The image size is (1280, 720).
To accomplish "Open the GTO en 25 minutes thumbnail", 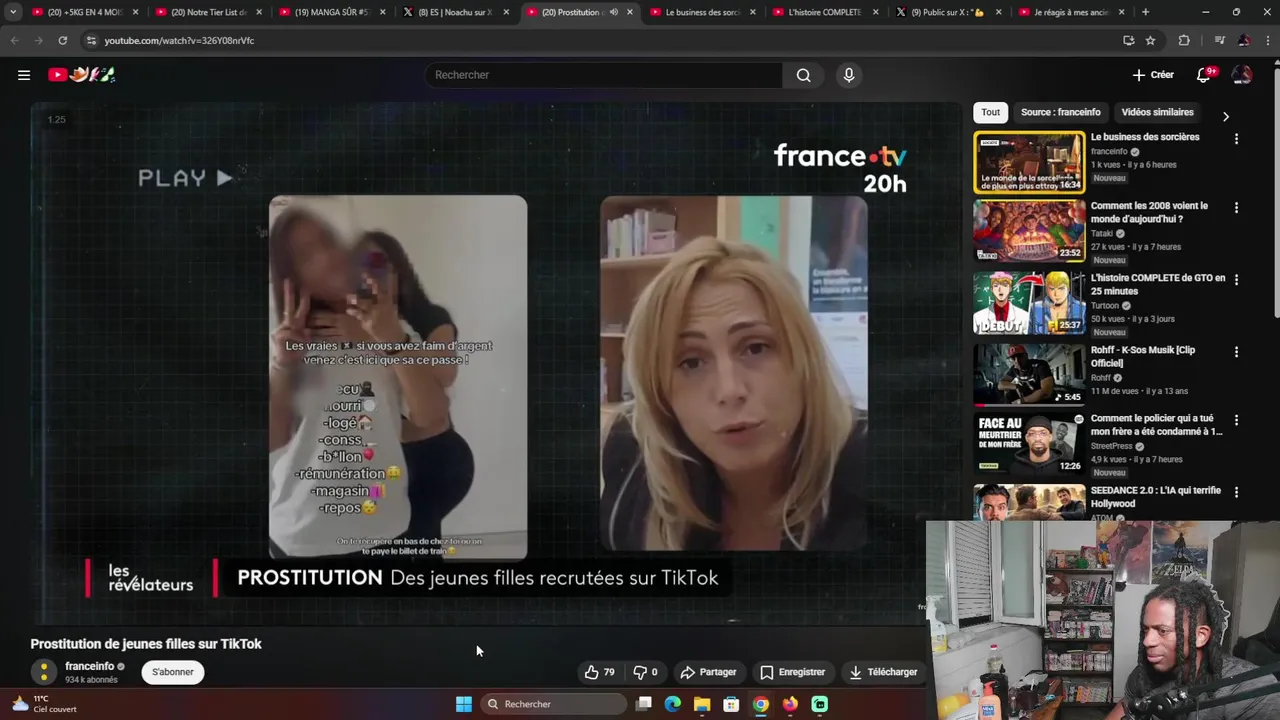I will point(1029,303).
